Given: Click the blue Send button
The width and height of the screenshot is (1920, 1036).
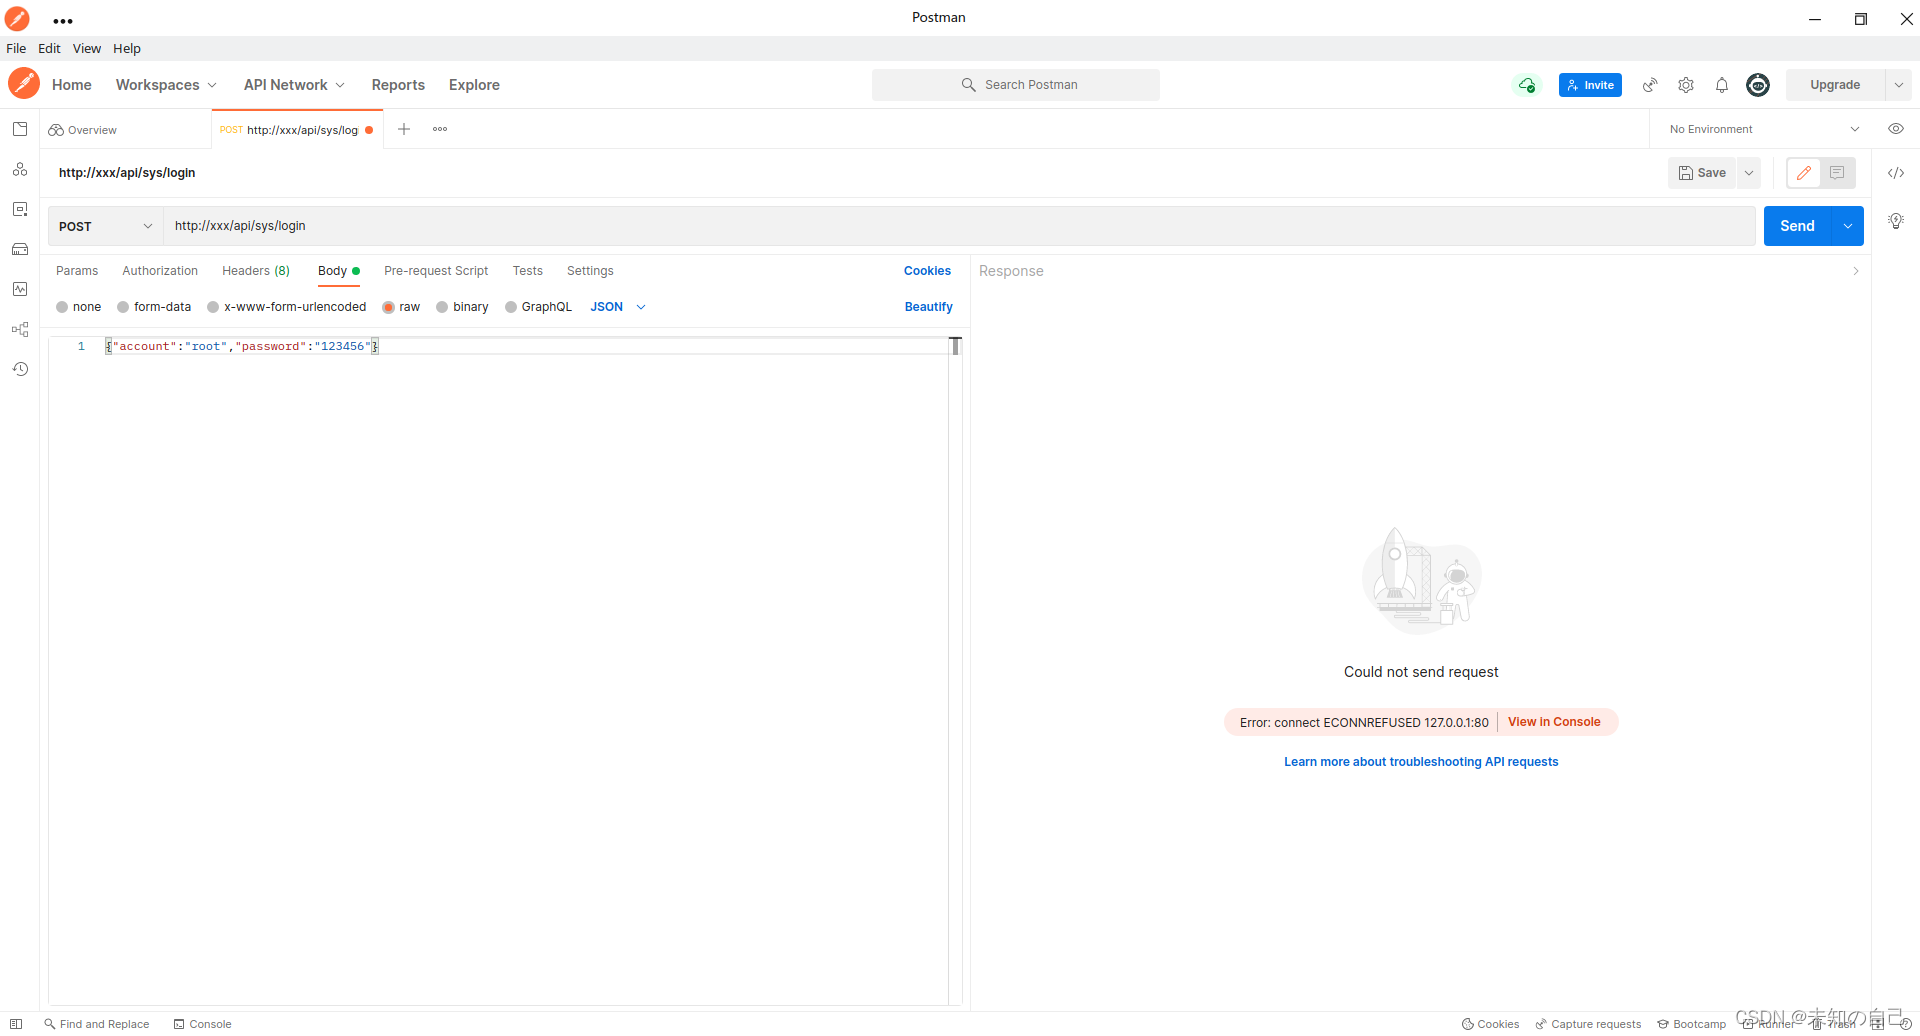Looking at the screenshot, I should (x=1797, y=226).
